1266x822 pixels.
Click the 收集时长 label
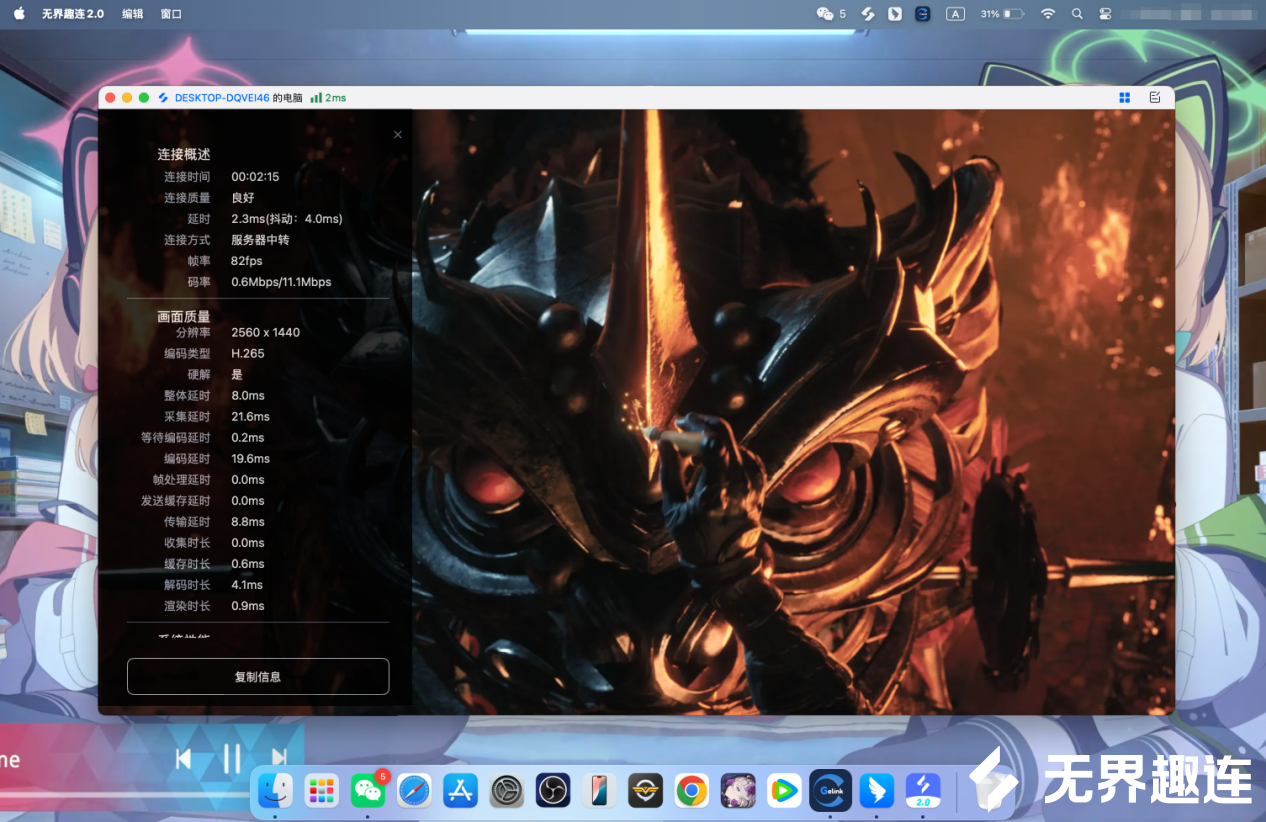pyautogui.click(x=188, y=543)
